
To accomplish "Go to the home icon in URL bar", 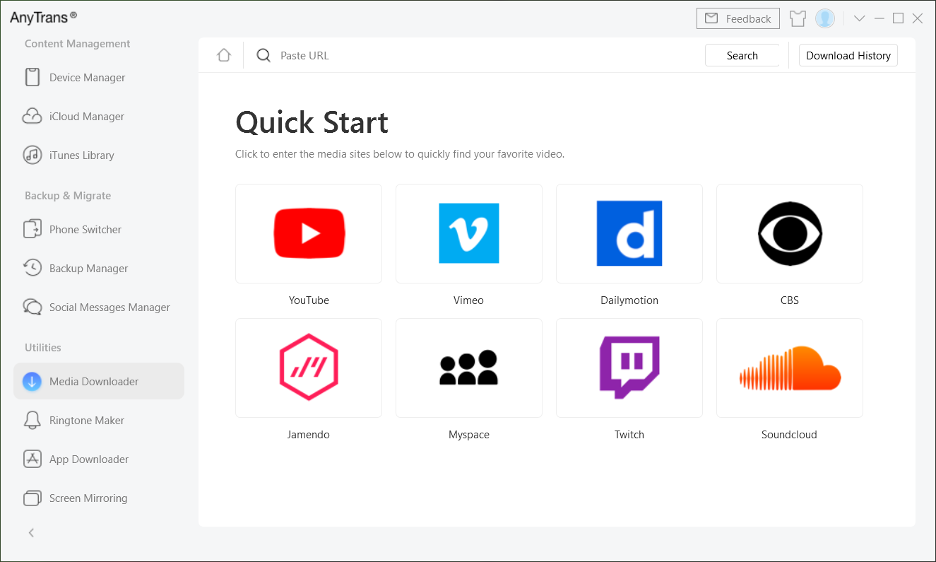I will 224,55.
